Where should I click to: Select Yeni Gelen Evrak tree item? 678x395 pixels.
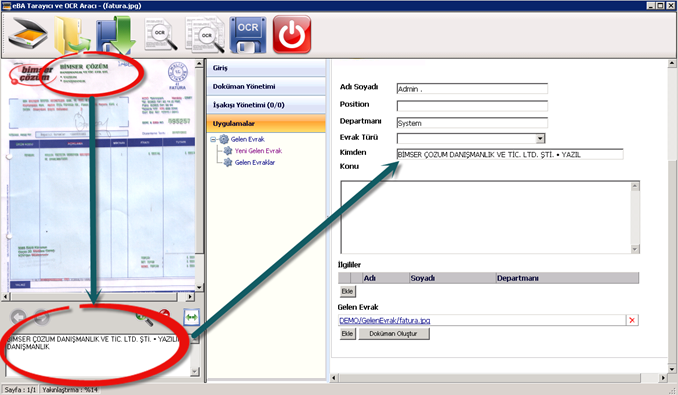click(258, 151)
